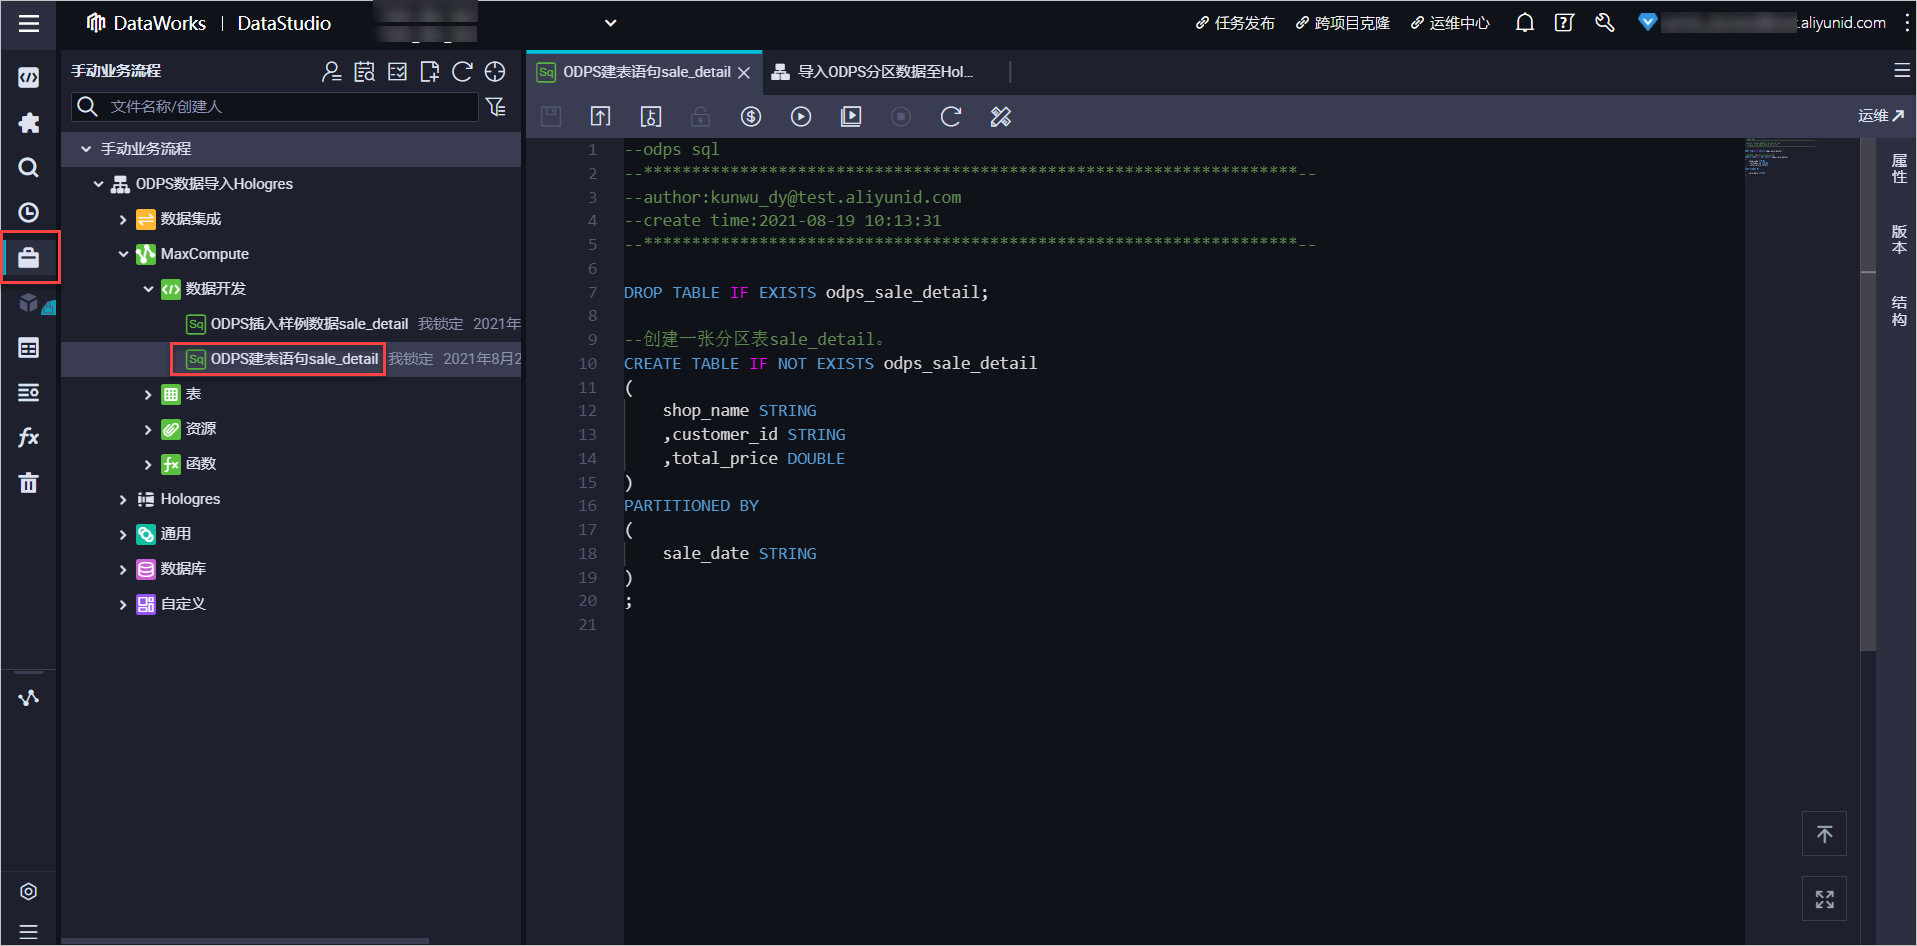The image size is (1917, 946).
Task: Collapse the 手动业务流程 root node
Action: click(86, 149)
